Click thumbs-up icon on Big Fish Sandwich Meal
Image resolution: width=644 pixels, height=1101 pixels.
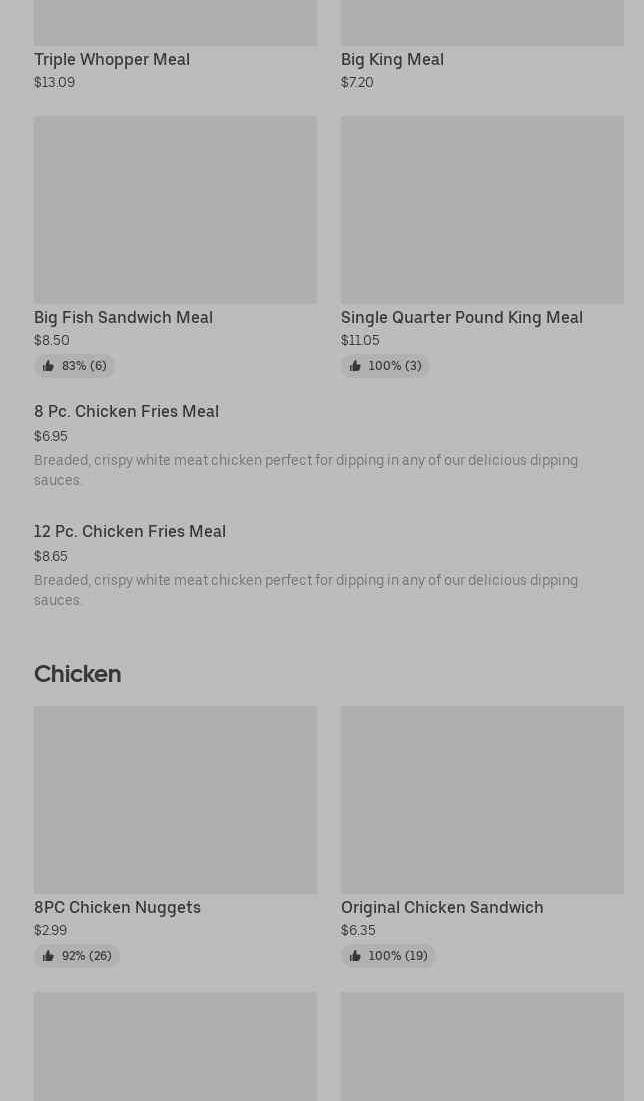coord(48,366)
